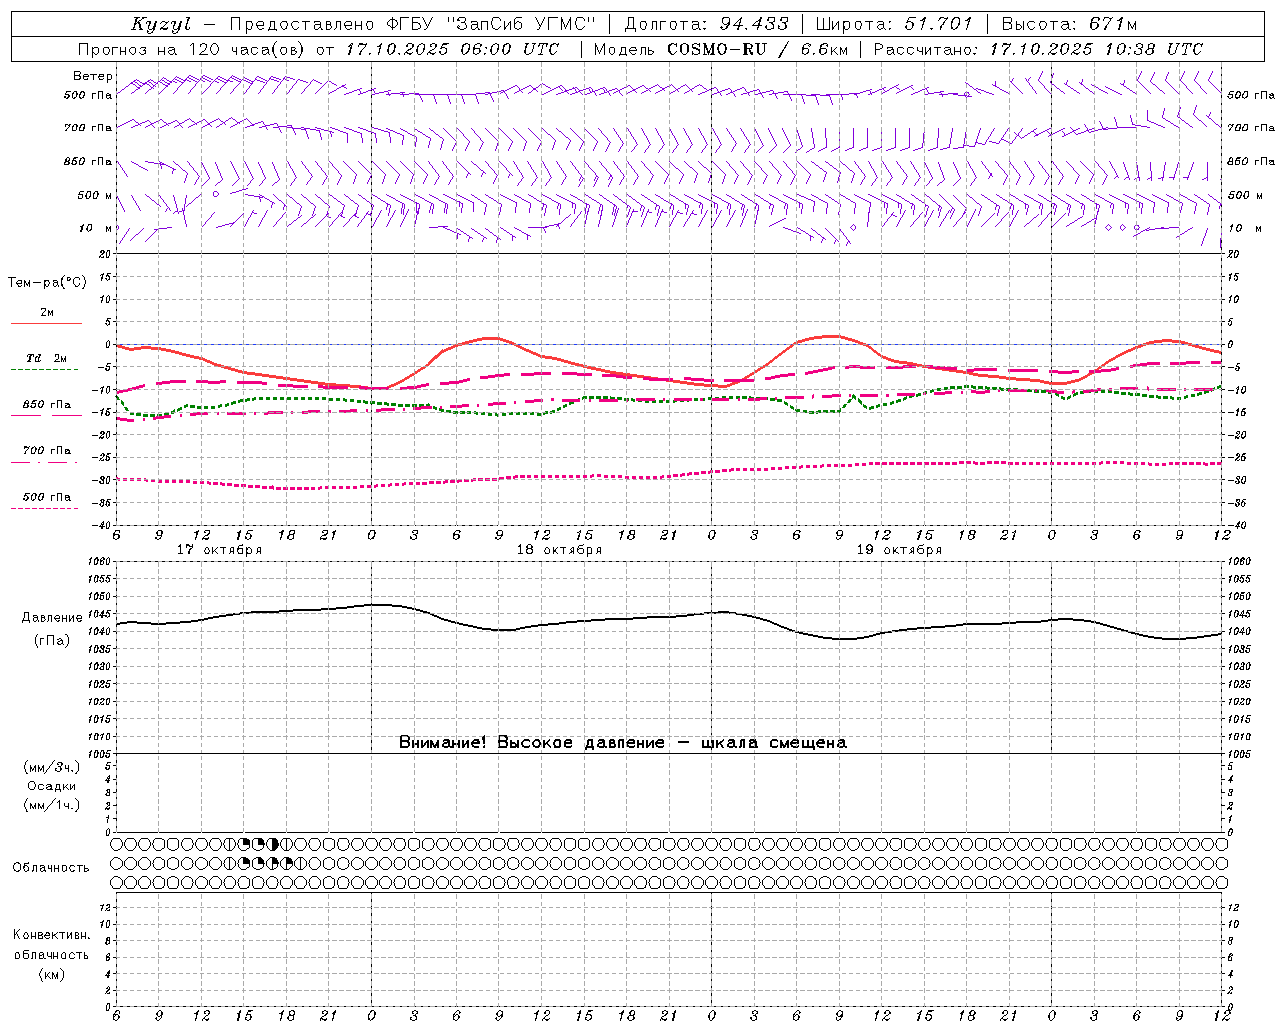Click the warning Внимание! Высокое давление — шкала смещена
The height and width of the screenshot is (1024, 1280).
point(623,743)
